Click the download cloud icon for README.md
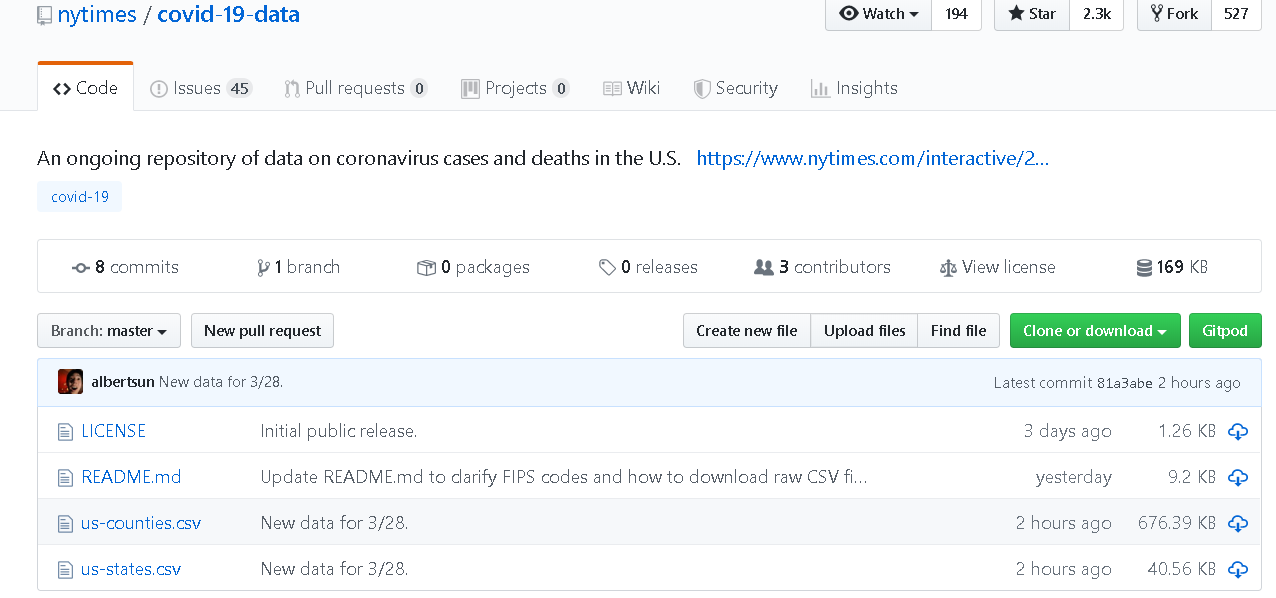The image size is (1276, 598). point(1238,477)
